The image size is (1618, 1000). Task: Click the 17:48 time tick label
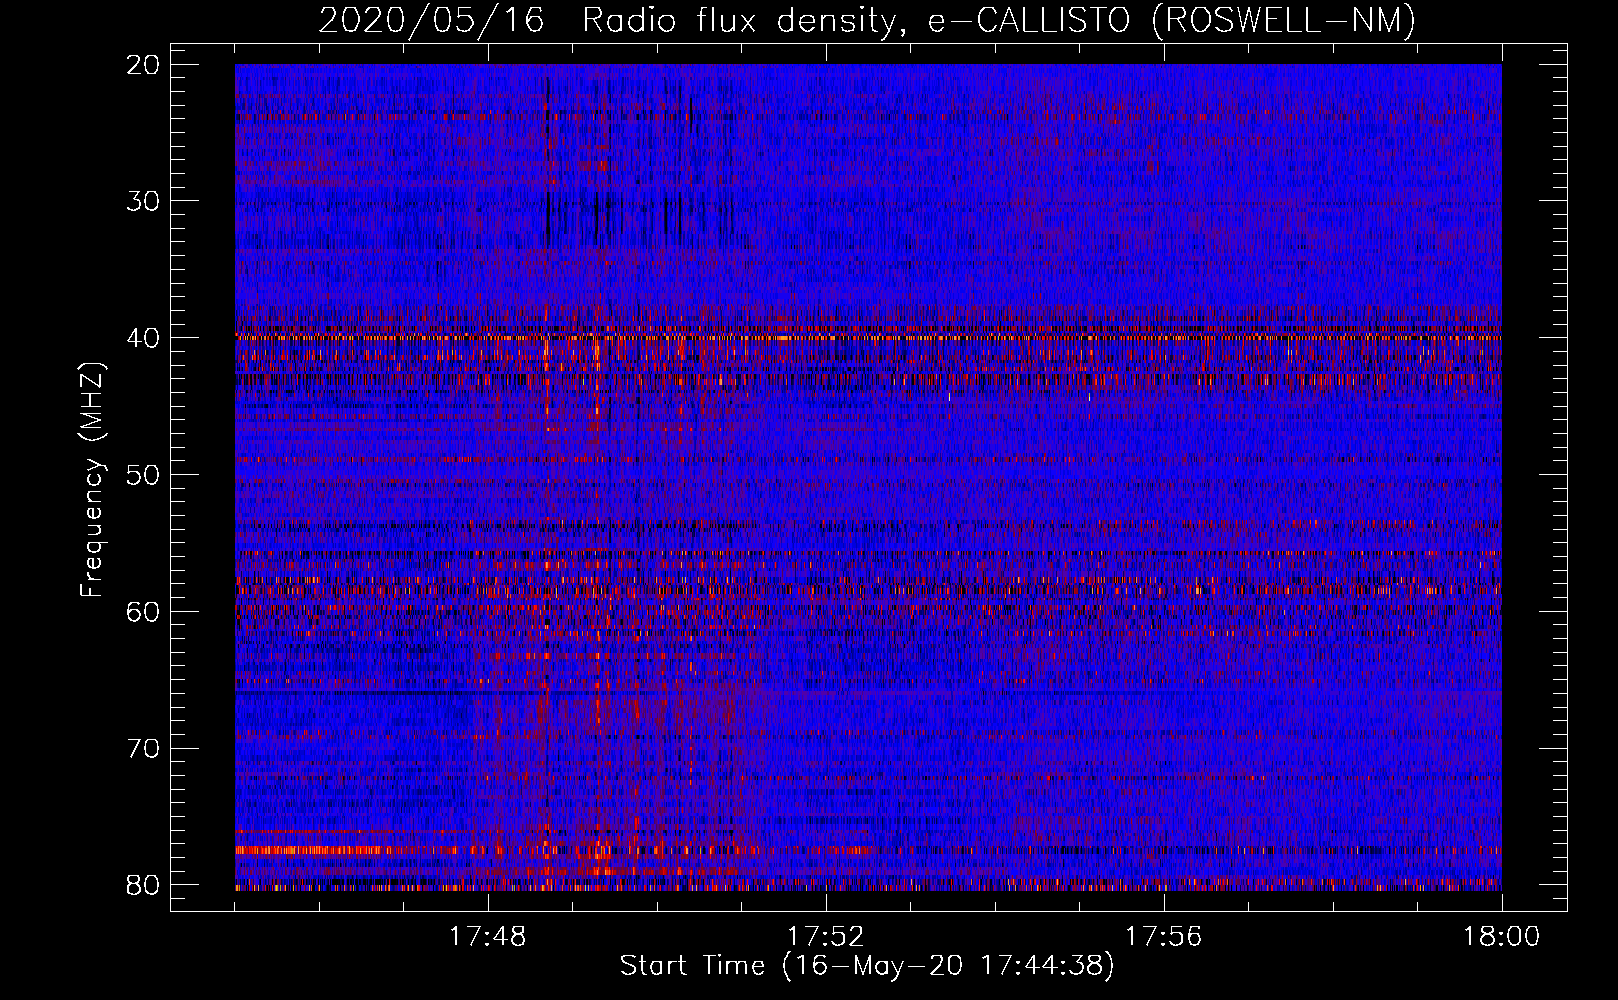[488, 937]
